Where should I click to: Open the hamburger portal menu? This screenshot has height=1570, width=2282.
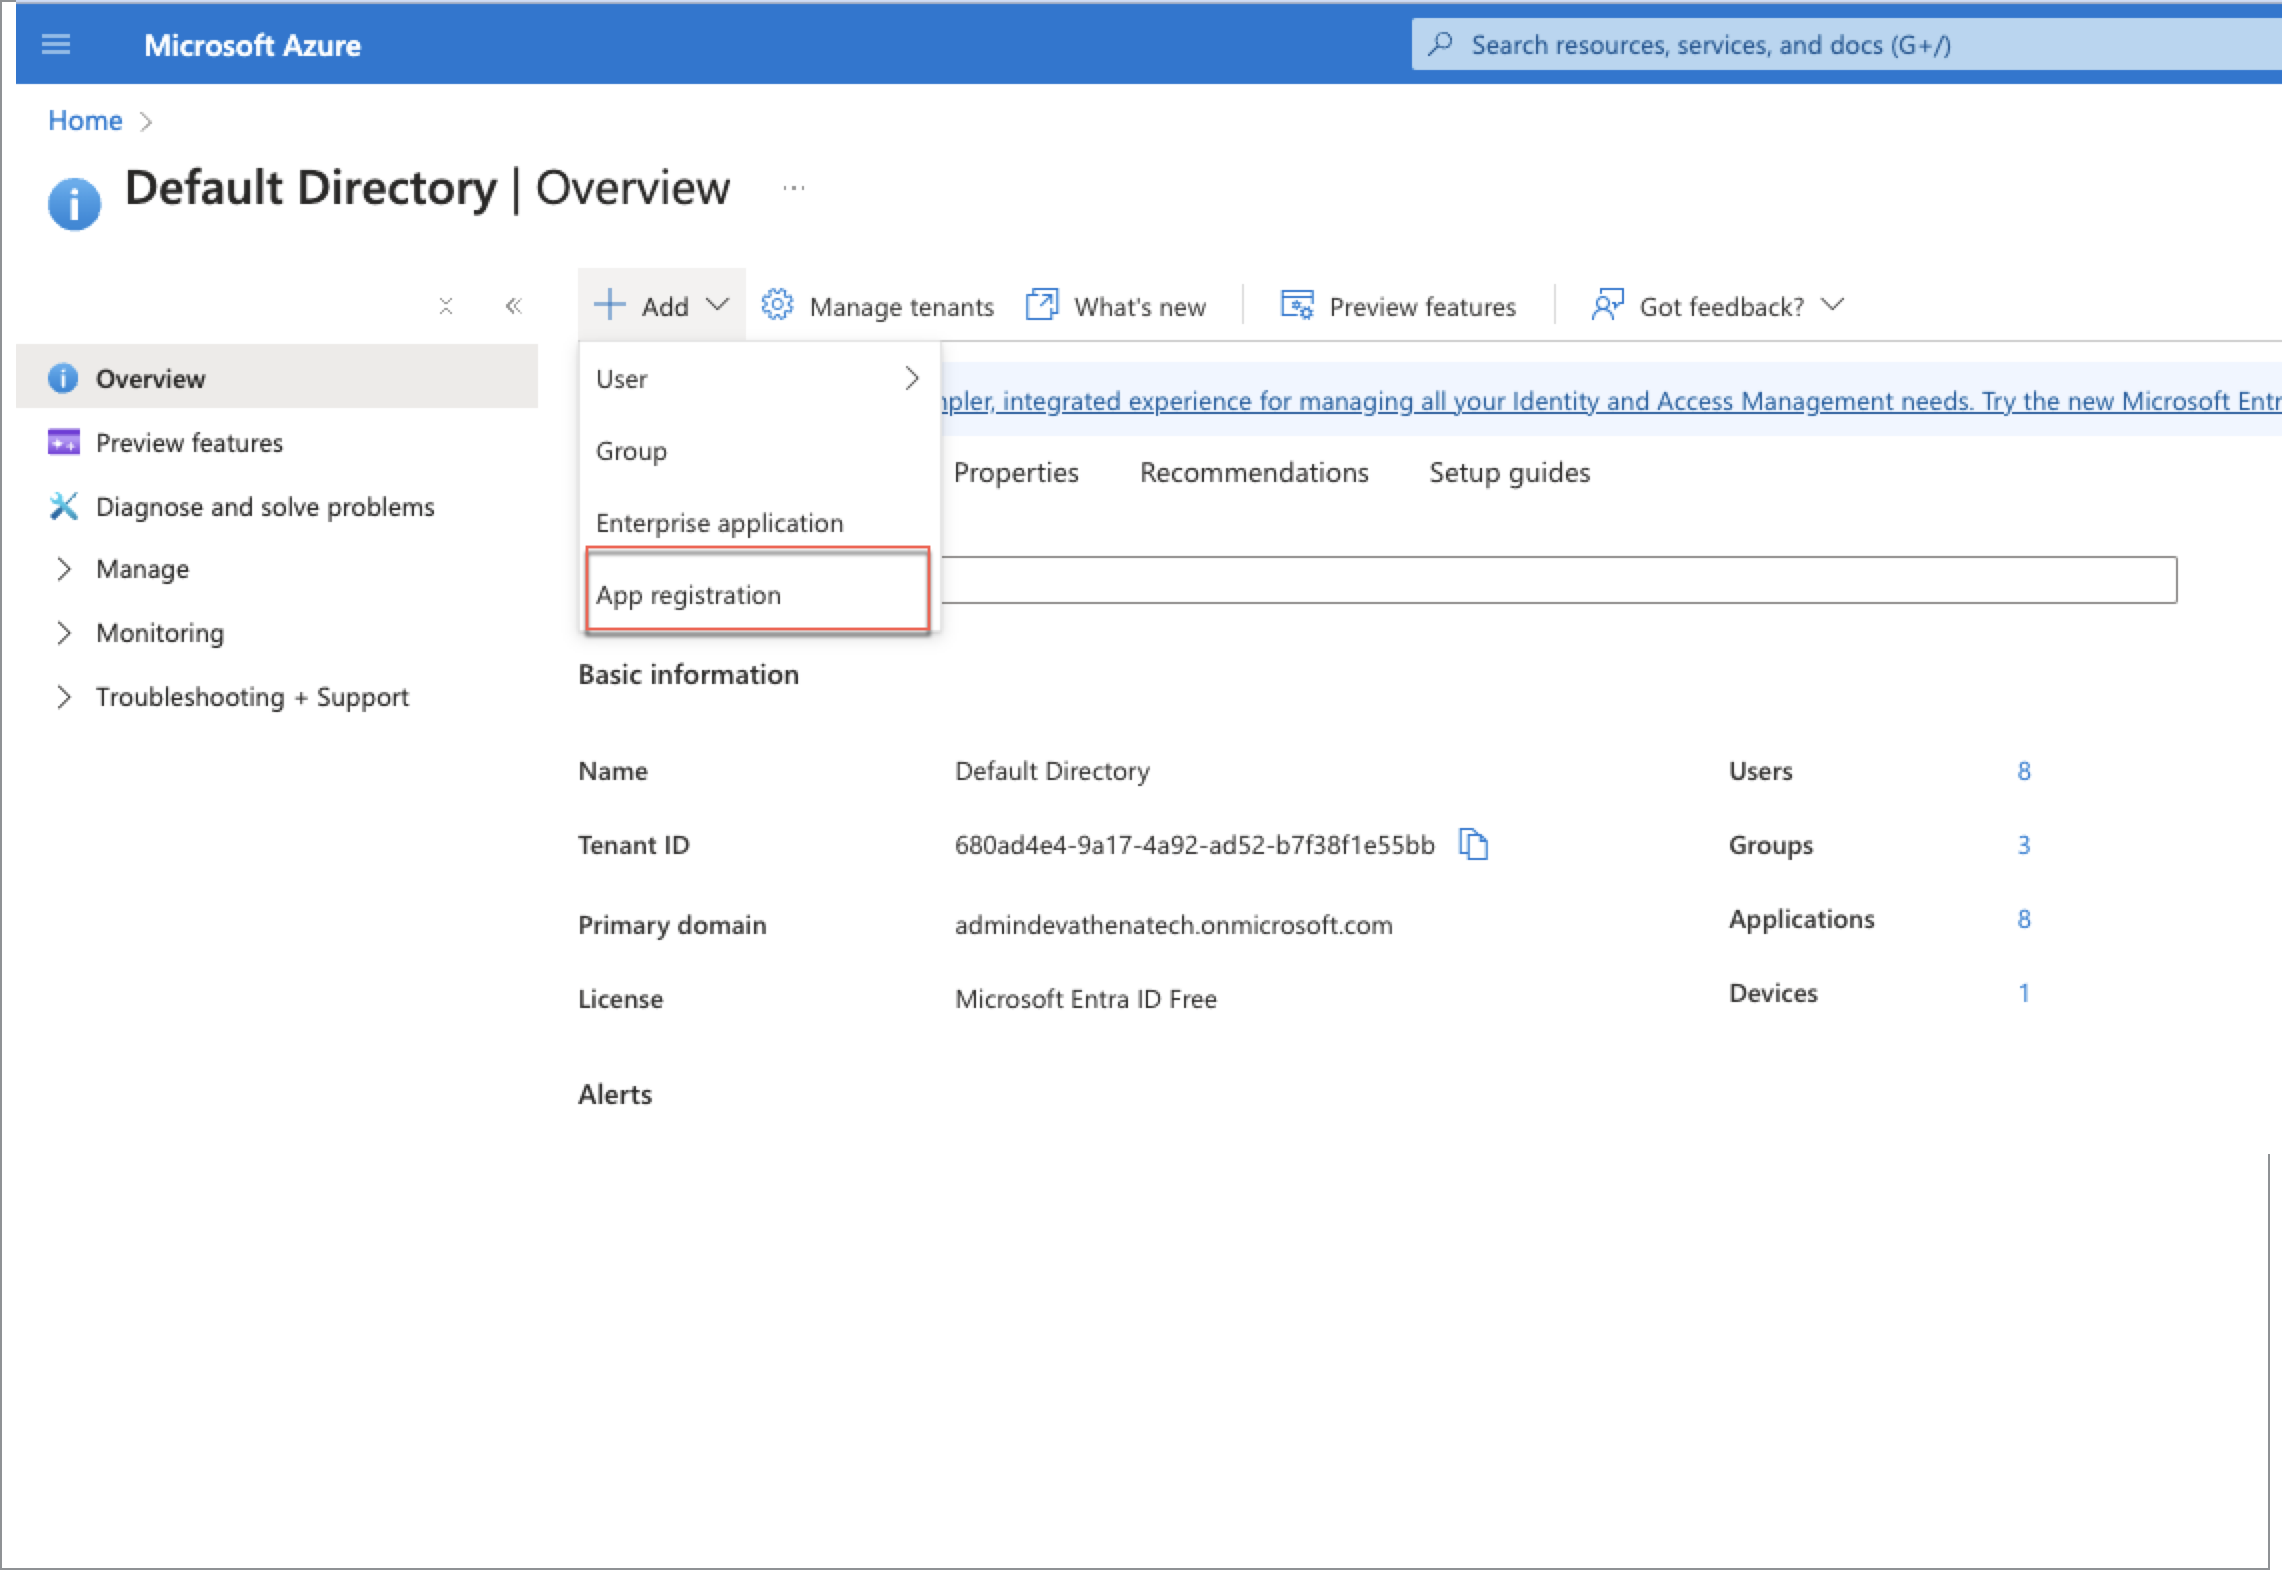coord(56,45)
